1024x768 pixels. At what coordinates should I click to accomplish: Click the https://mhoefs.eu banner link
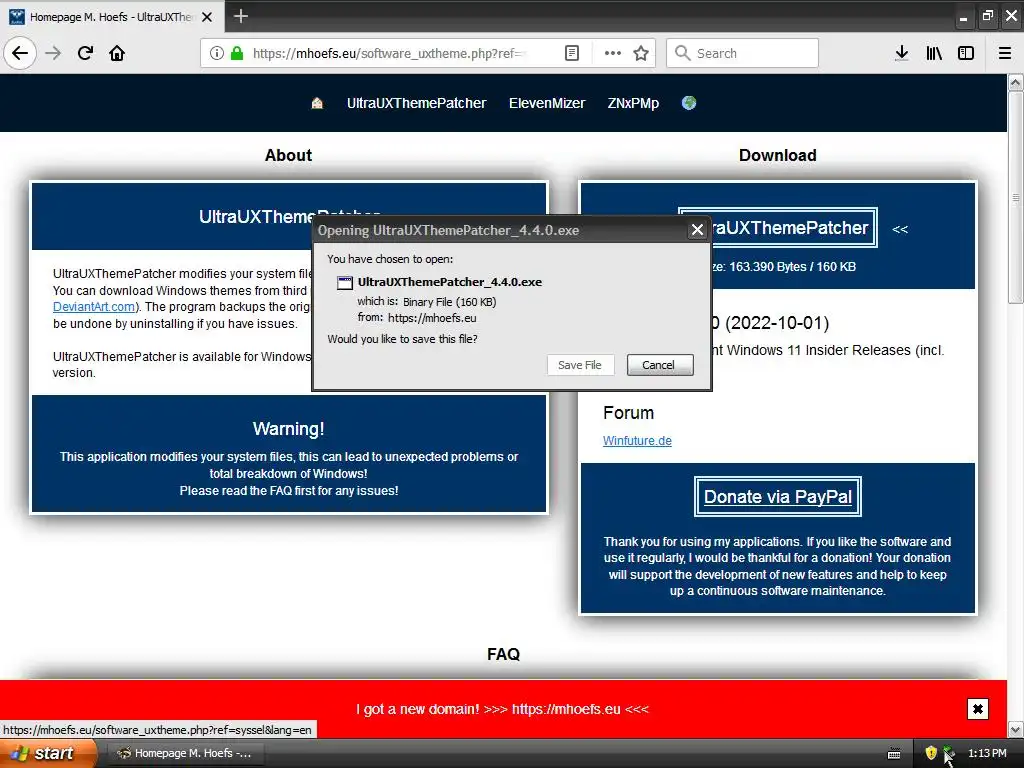pyautogui.click(x=566, y=709)
